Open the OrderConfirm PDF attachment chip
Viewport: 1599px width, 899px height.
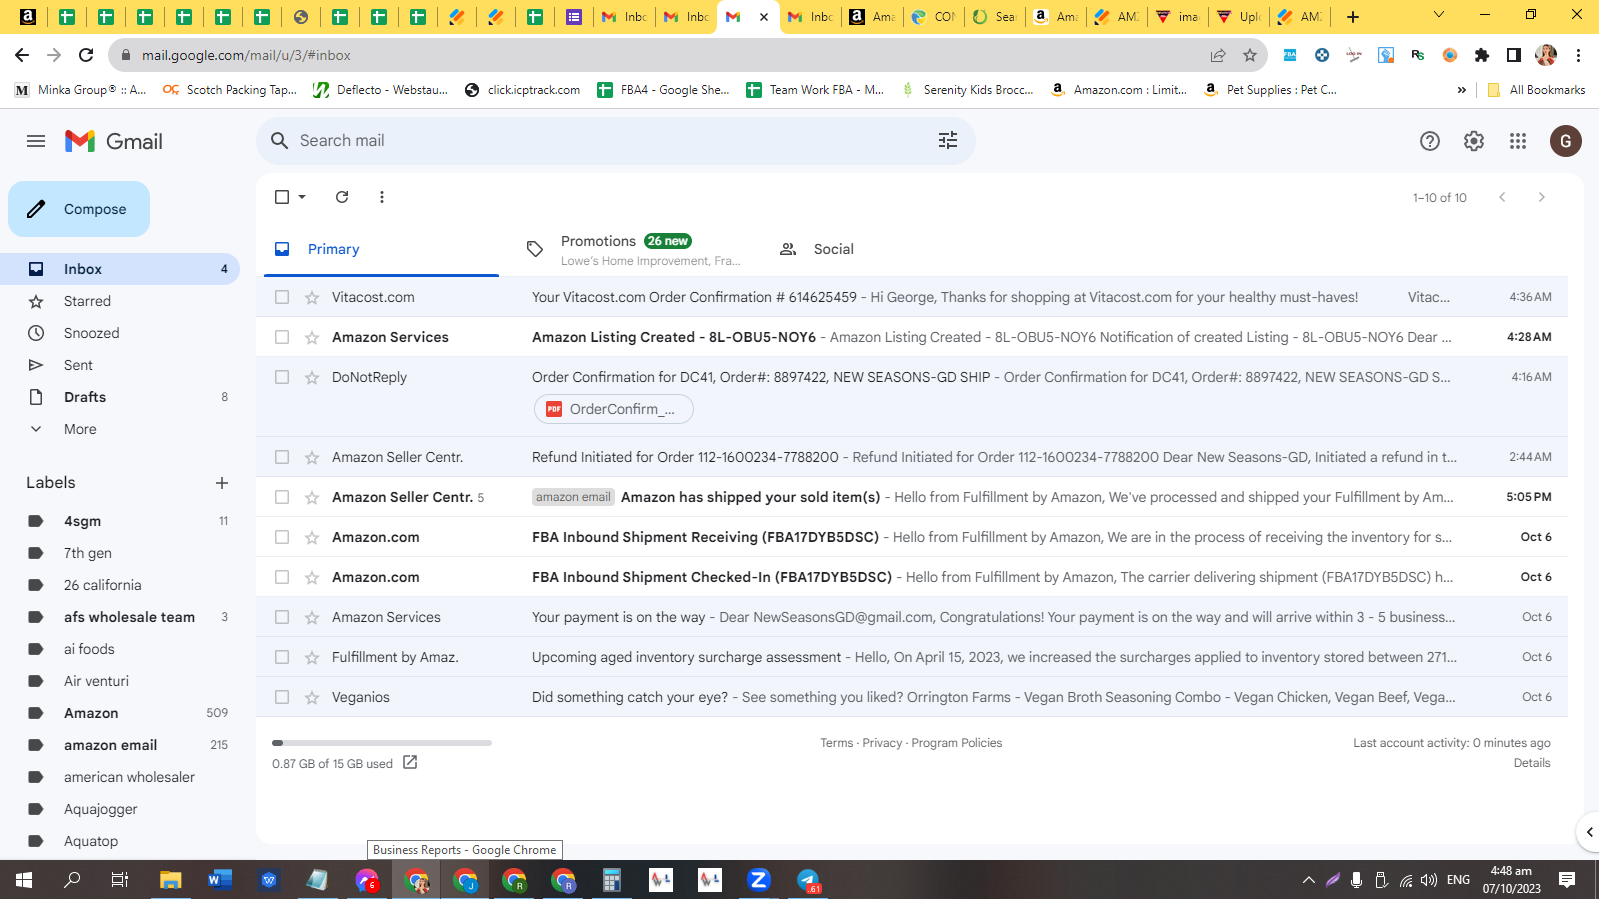coord(614,409)
